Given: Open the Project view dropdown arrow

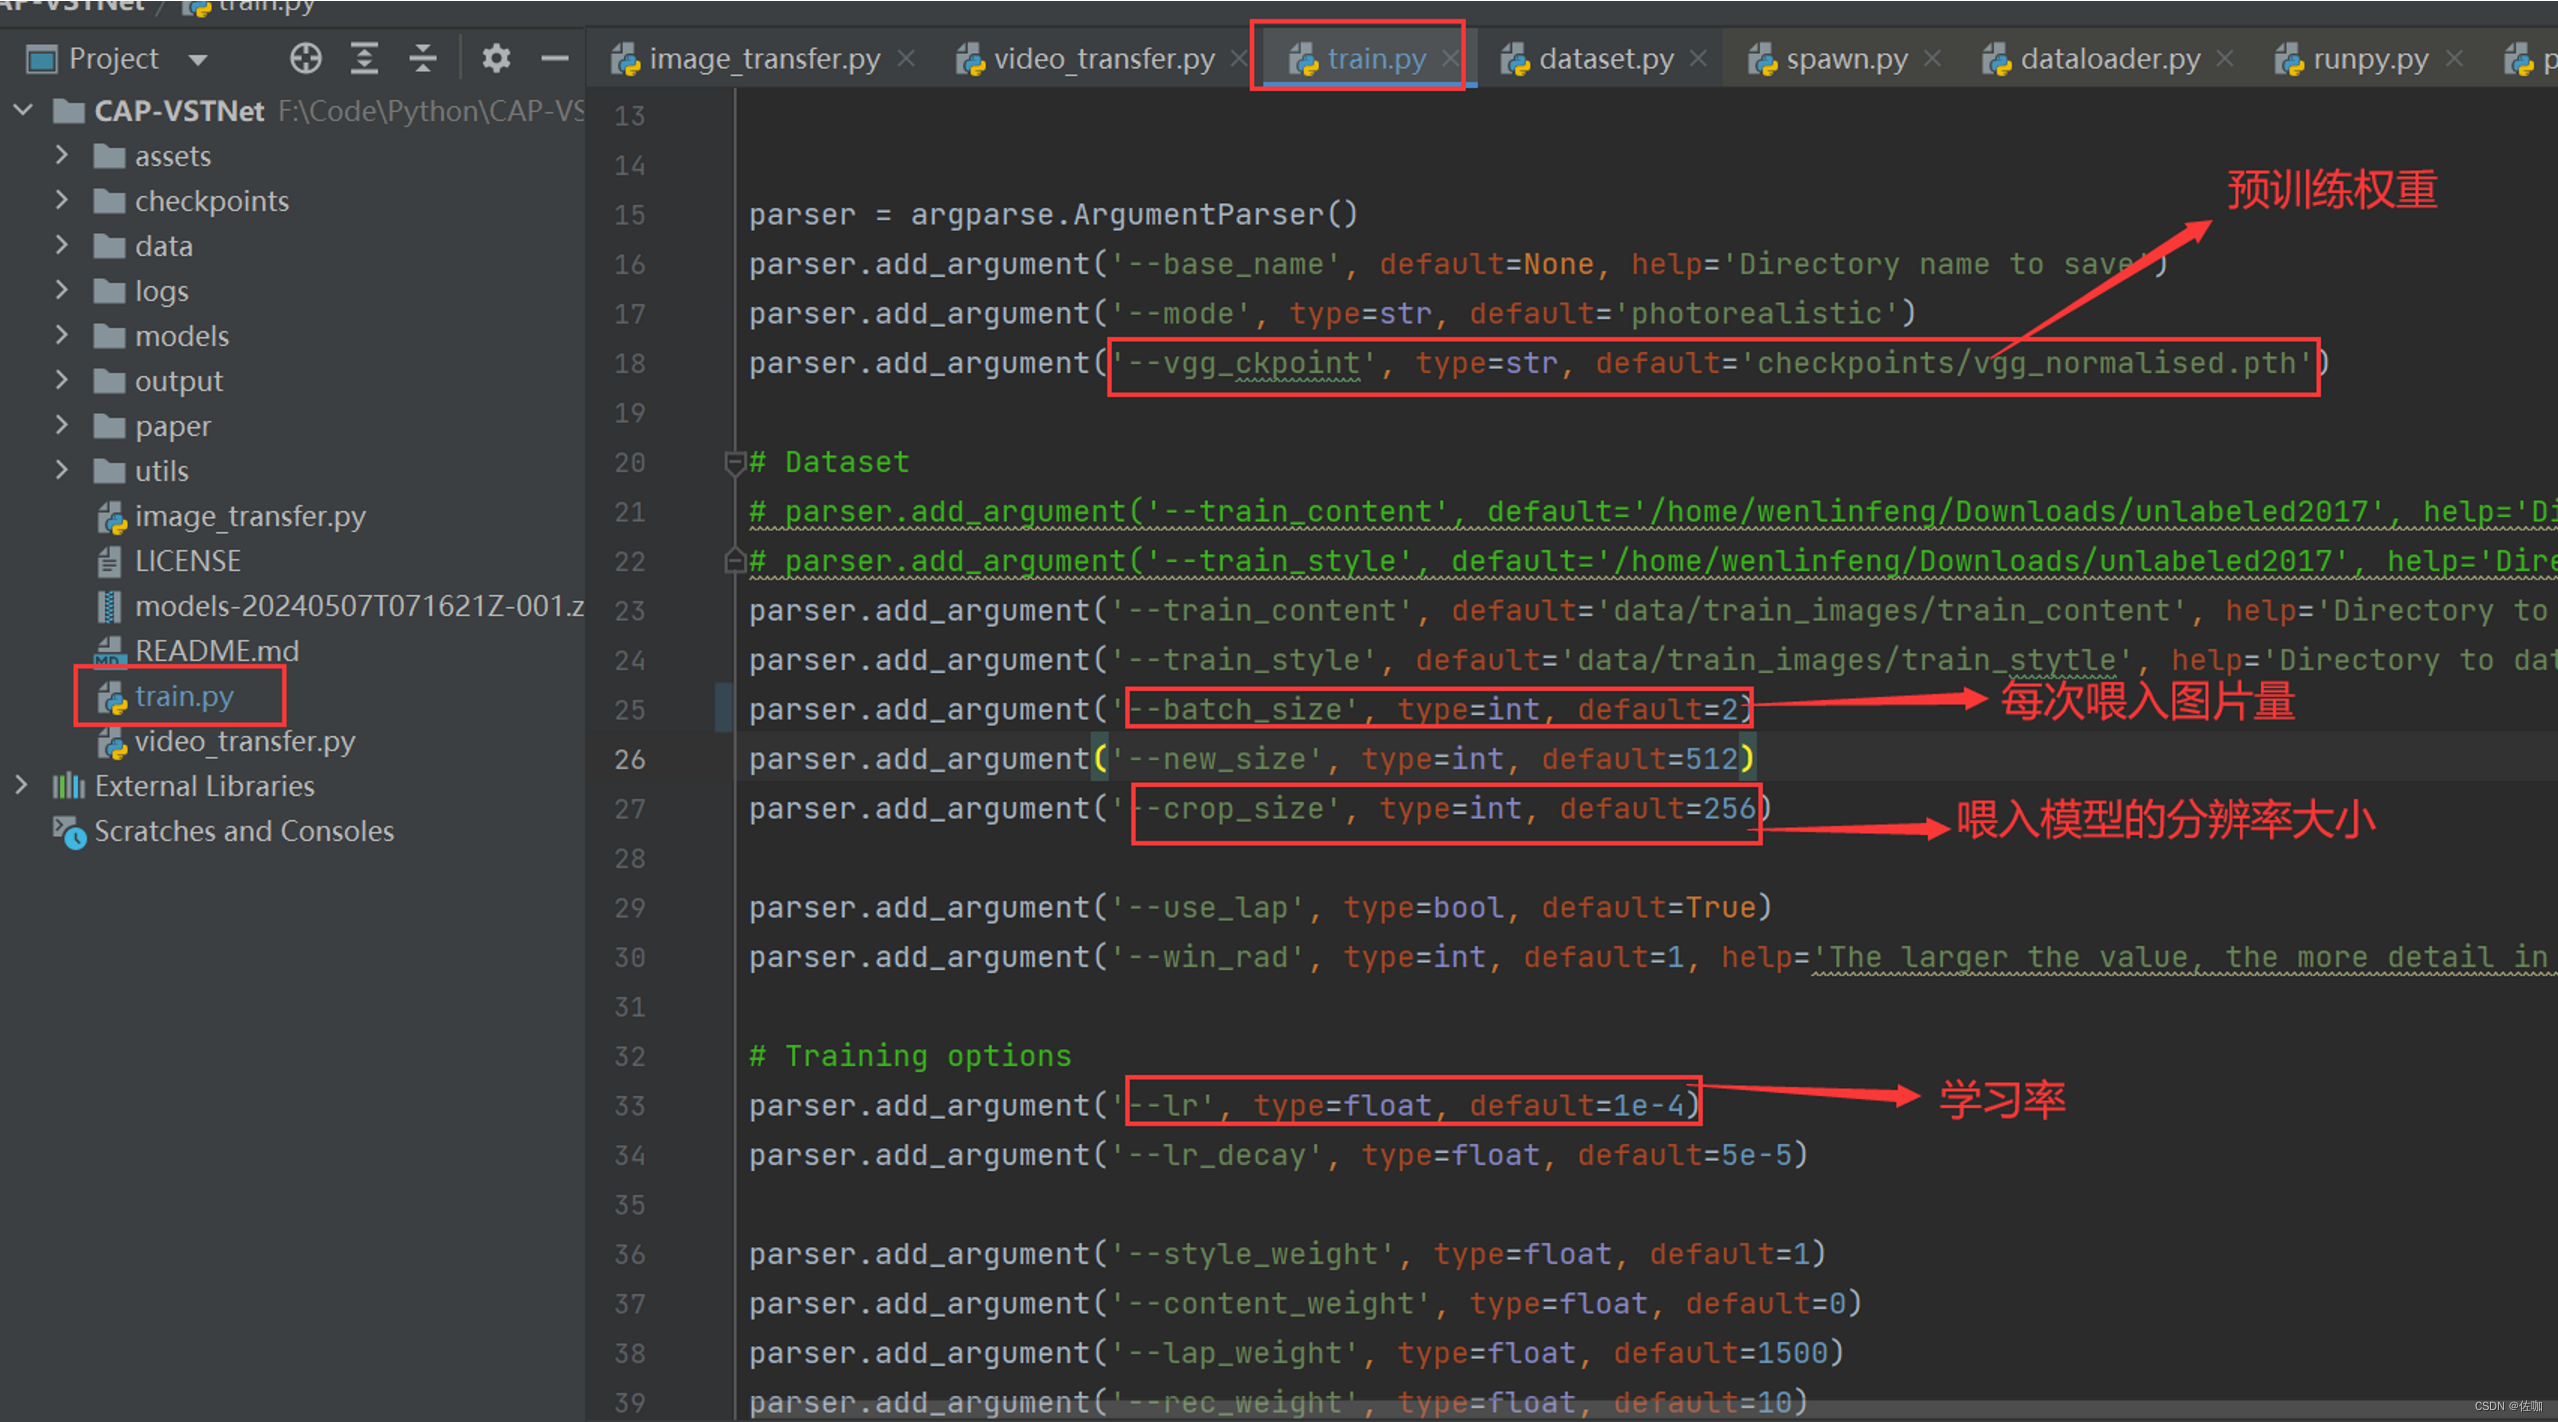Looking at the screenshot, I should [x=198, y=60].
